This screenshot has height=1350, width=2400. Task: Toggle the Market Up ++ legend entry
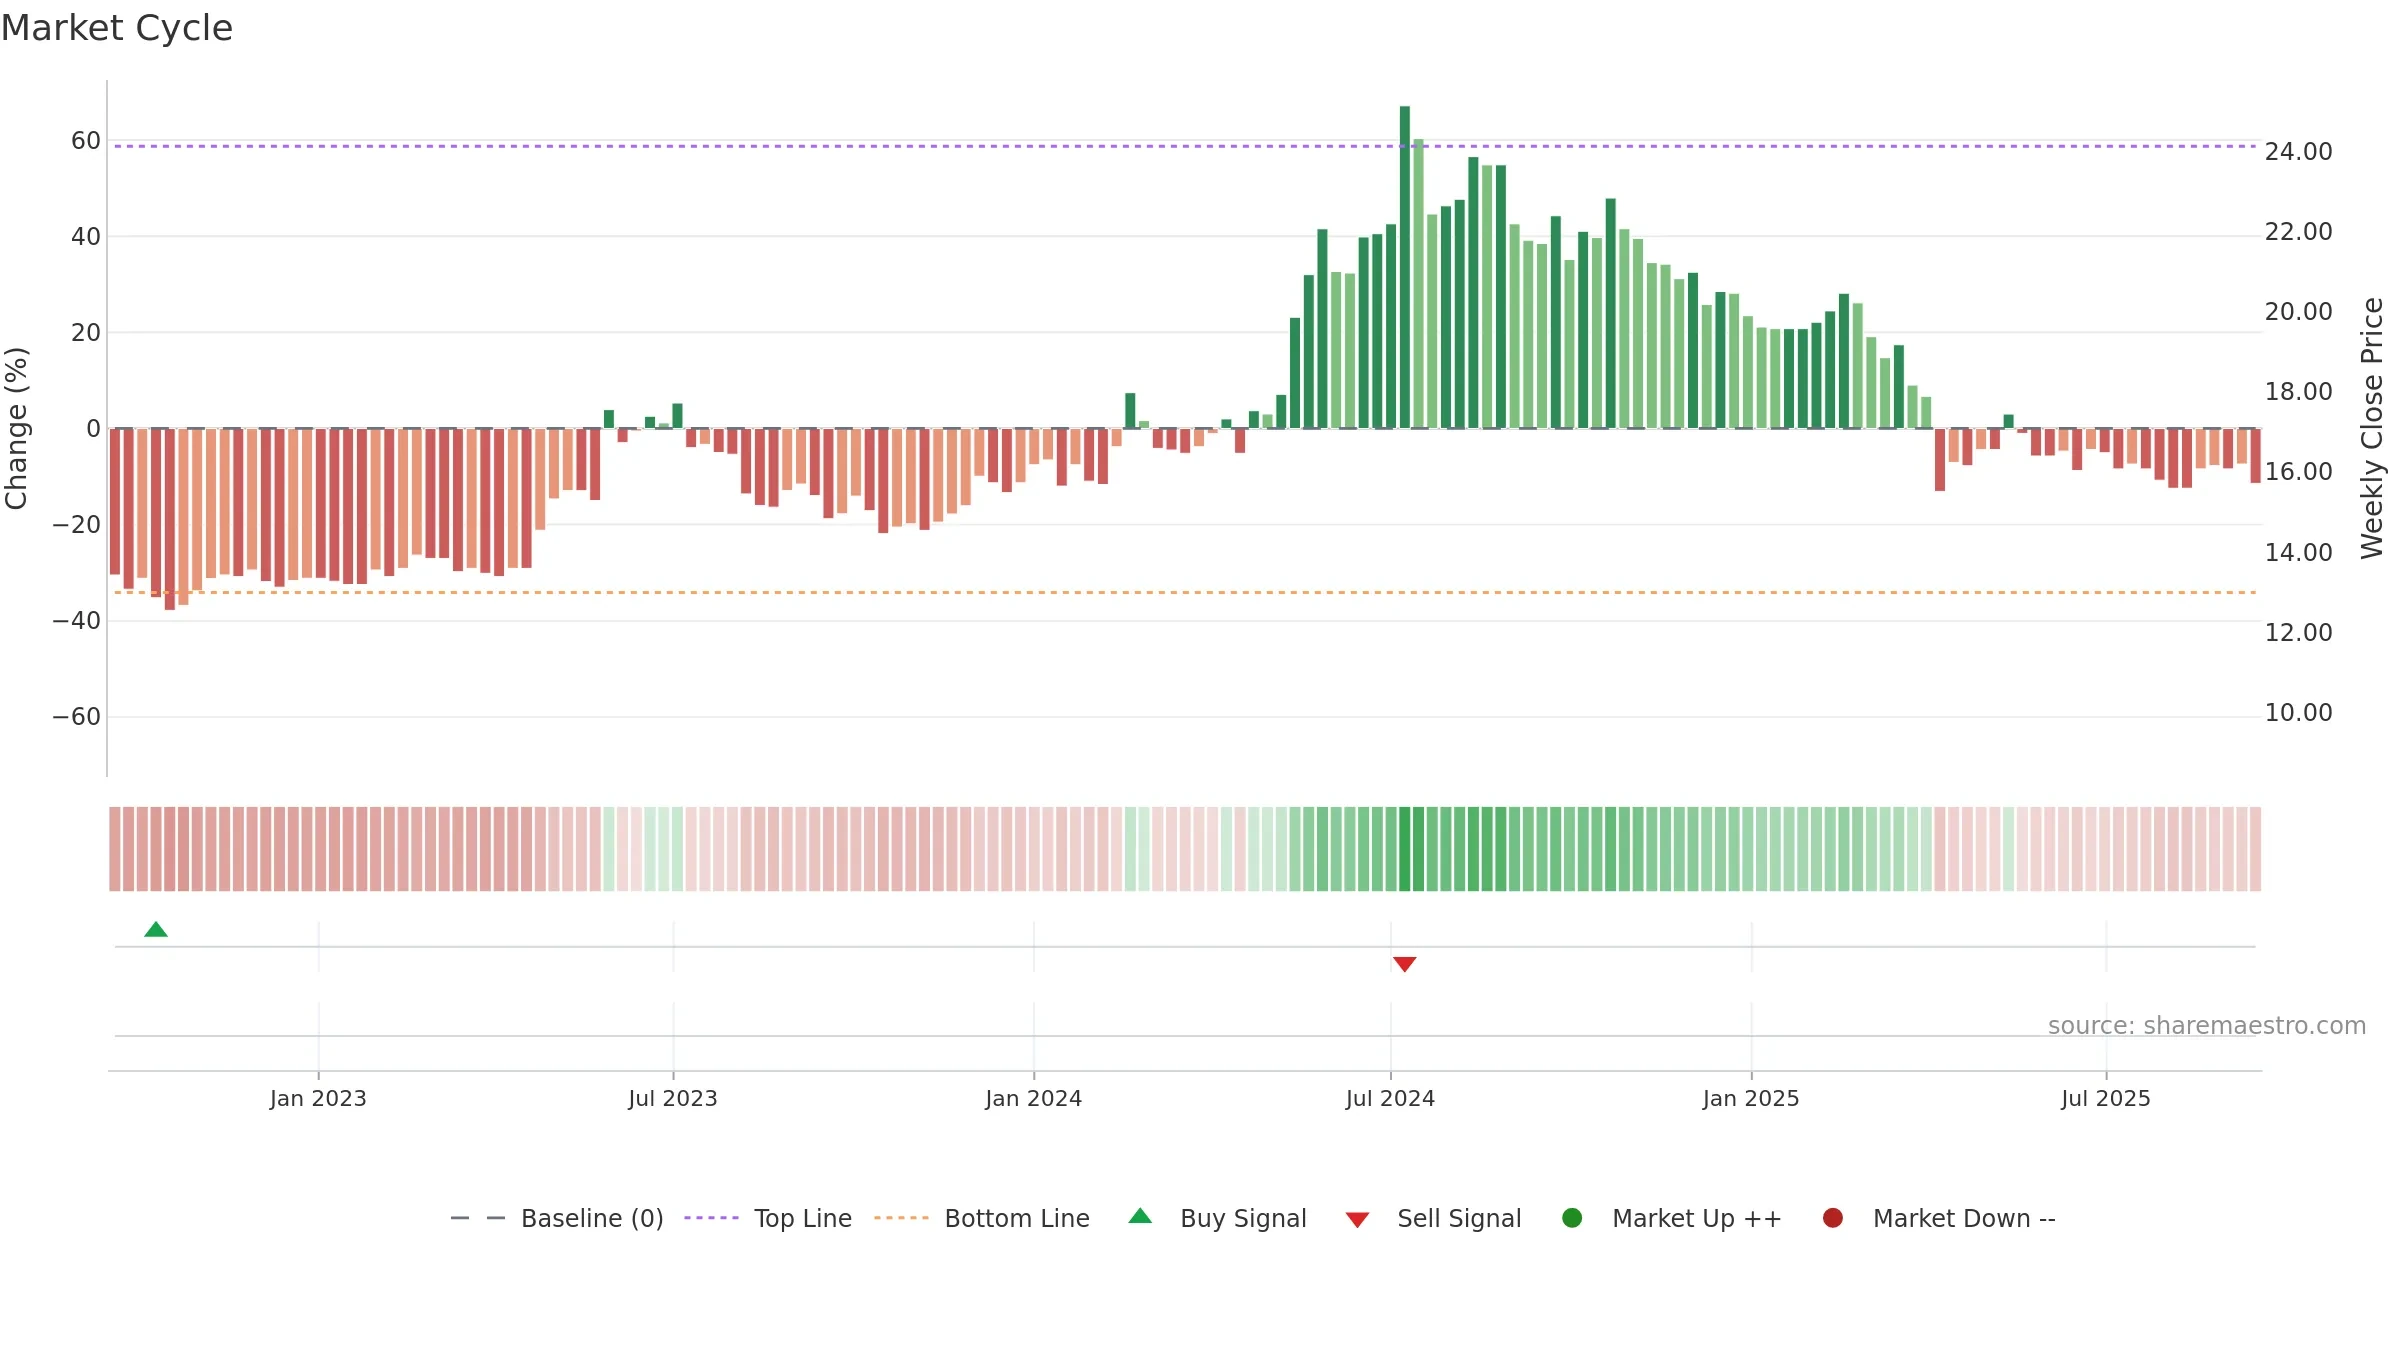(1672, 1218)
